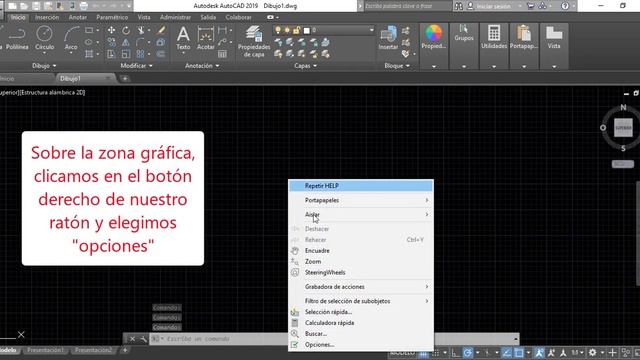Open the layer selection combo box
Screen dimensions: 640x360
(x=324, y=30)
